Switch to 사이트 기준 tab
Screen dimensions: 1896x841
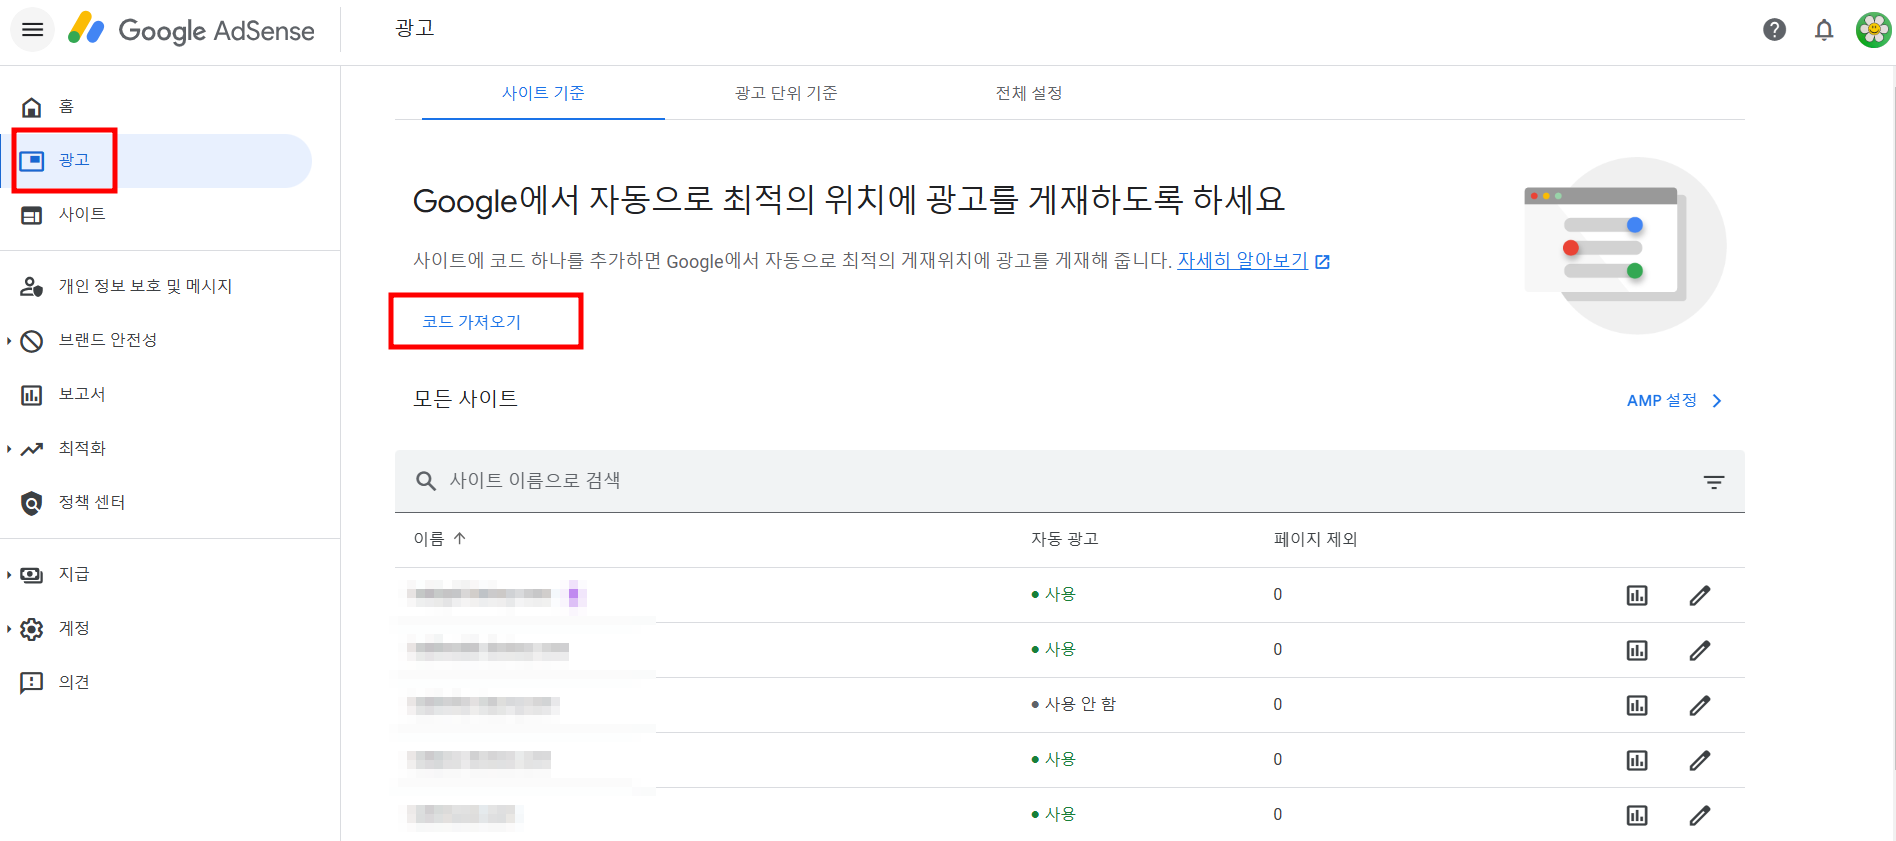[543, 93]
